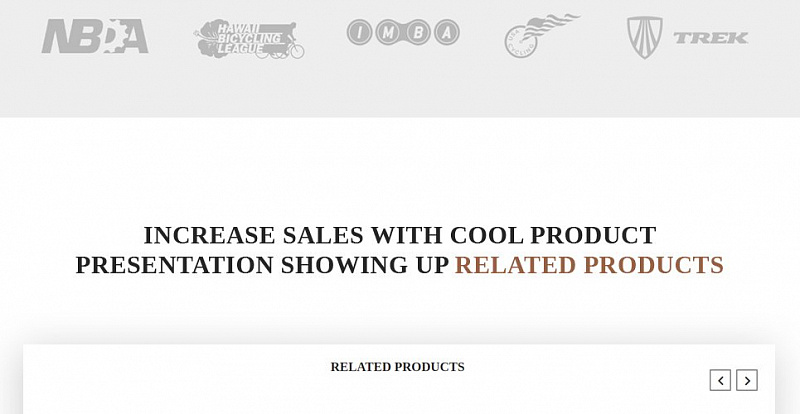The image size is (800, 414).
Task: Click the Trek shield emblem
Action: tap(645, 37)
